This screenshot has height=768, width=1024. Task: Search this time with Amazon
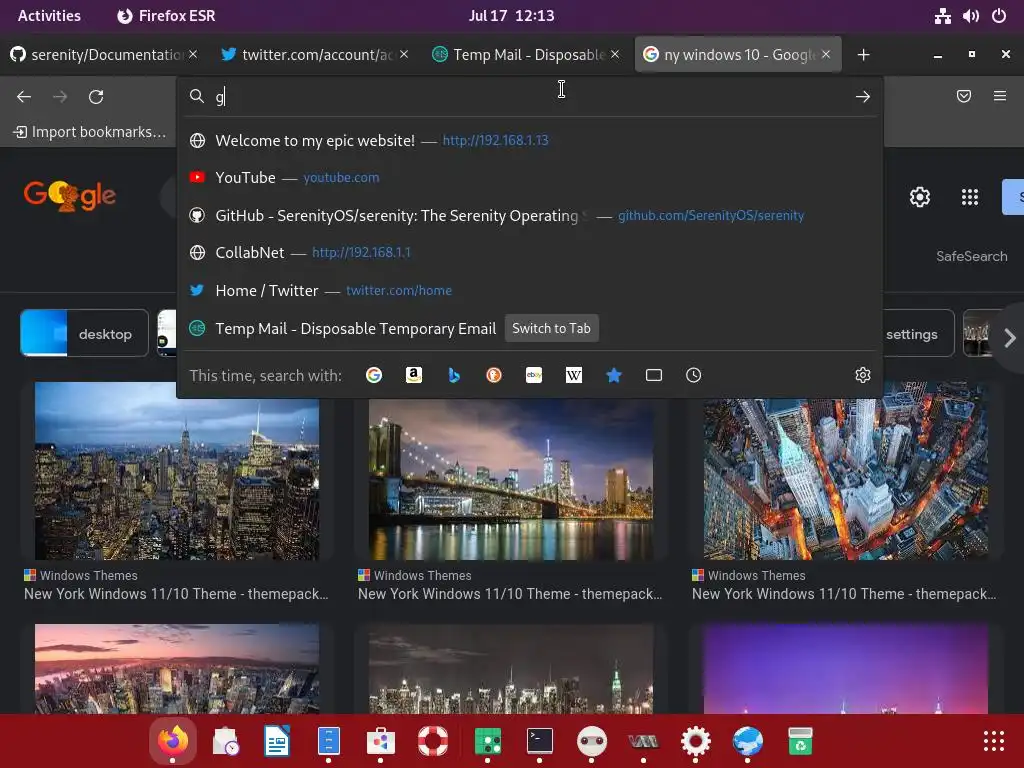414,375
